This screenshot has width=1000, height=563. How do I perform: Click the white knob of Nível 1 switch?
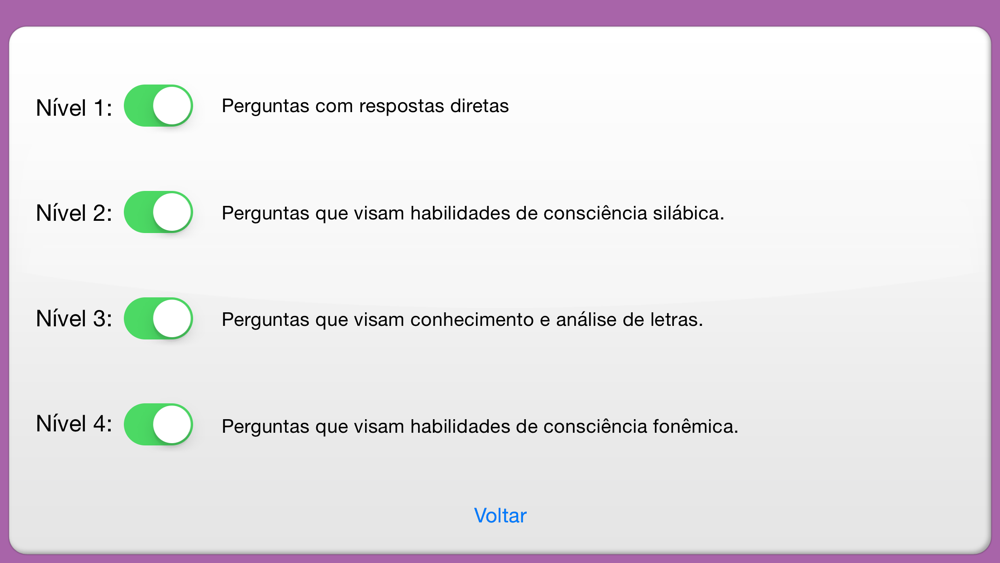172,106
